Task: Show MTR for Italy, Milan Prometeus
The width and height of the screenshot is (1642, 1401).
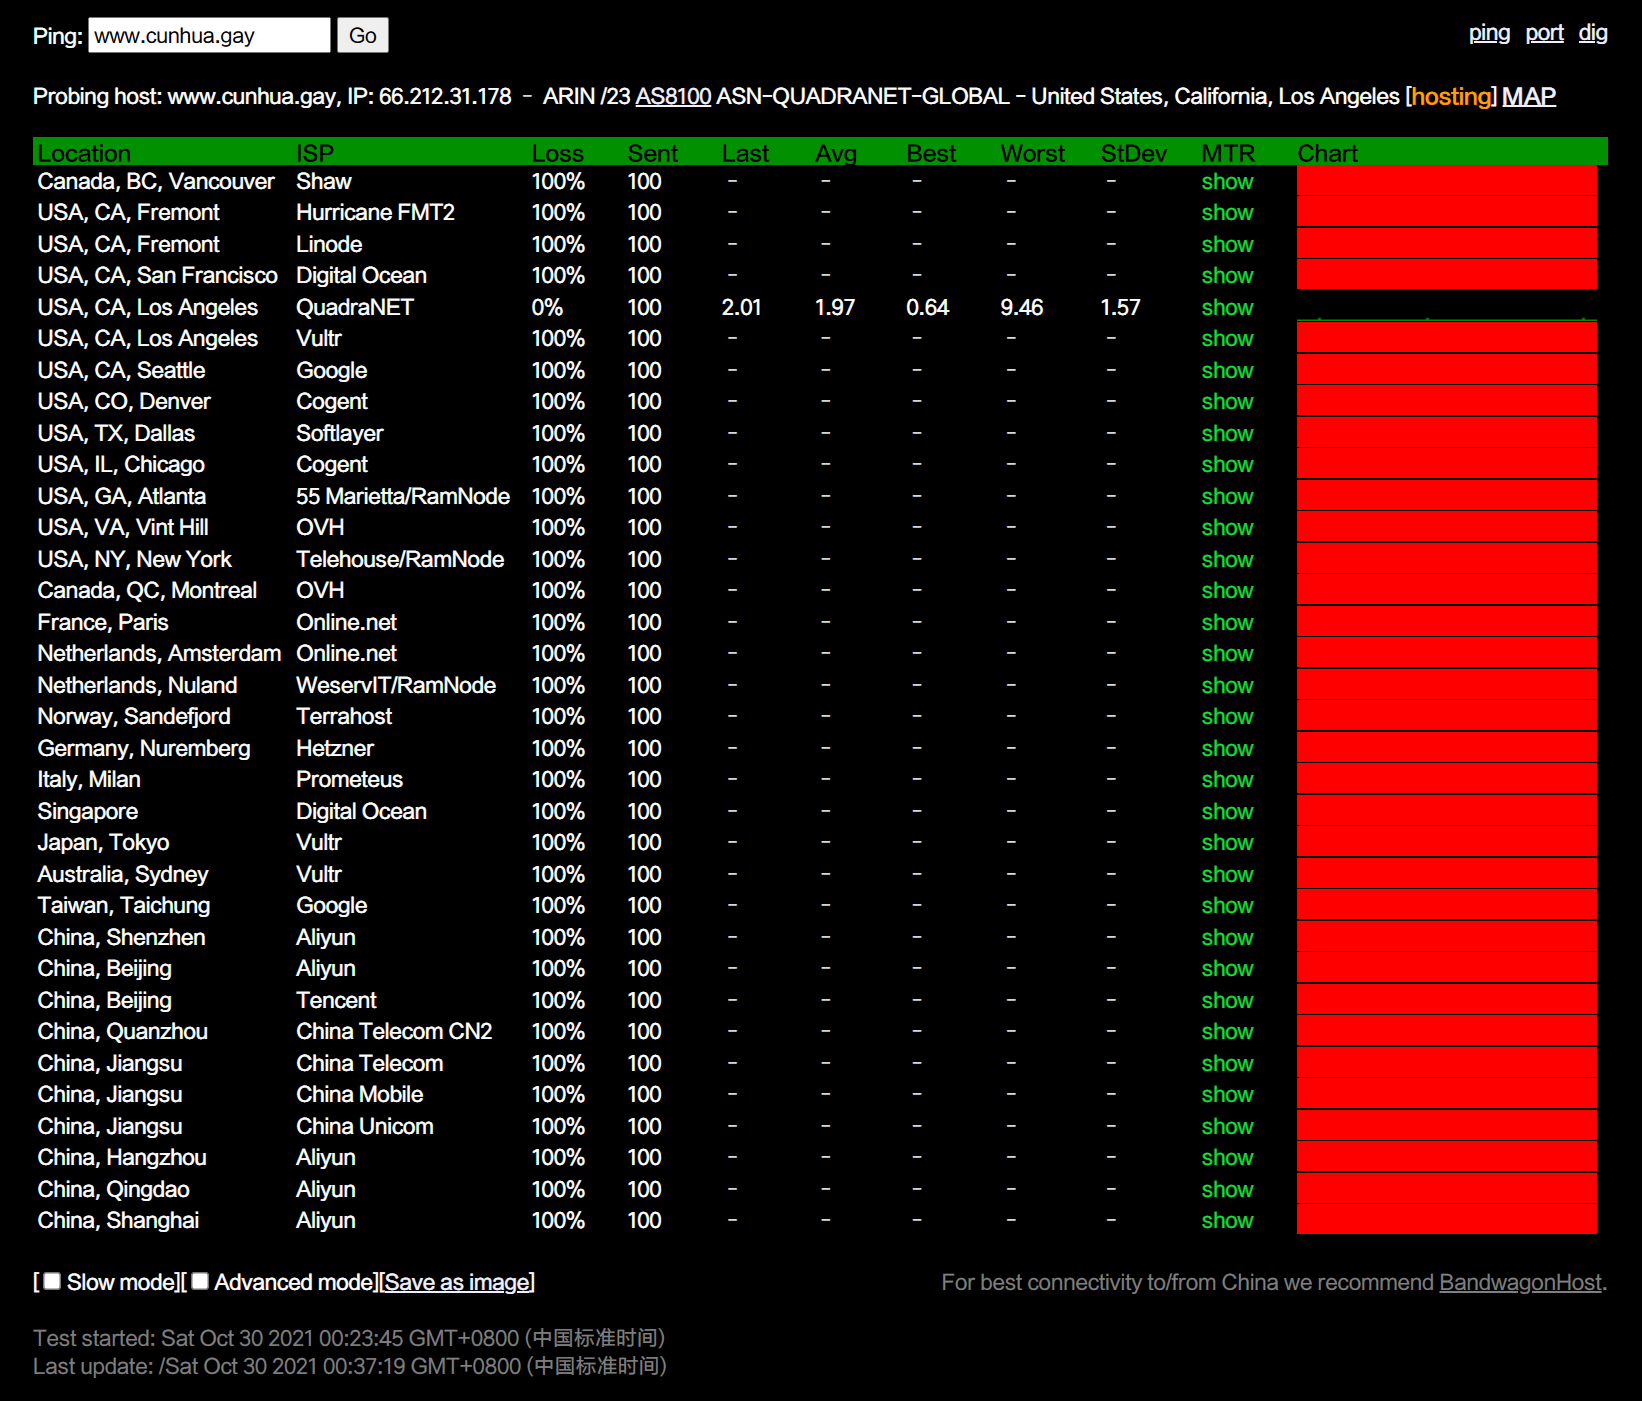Action: tap(1227, 779)
